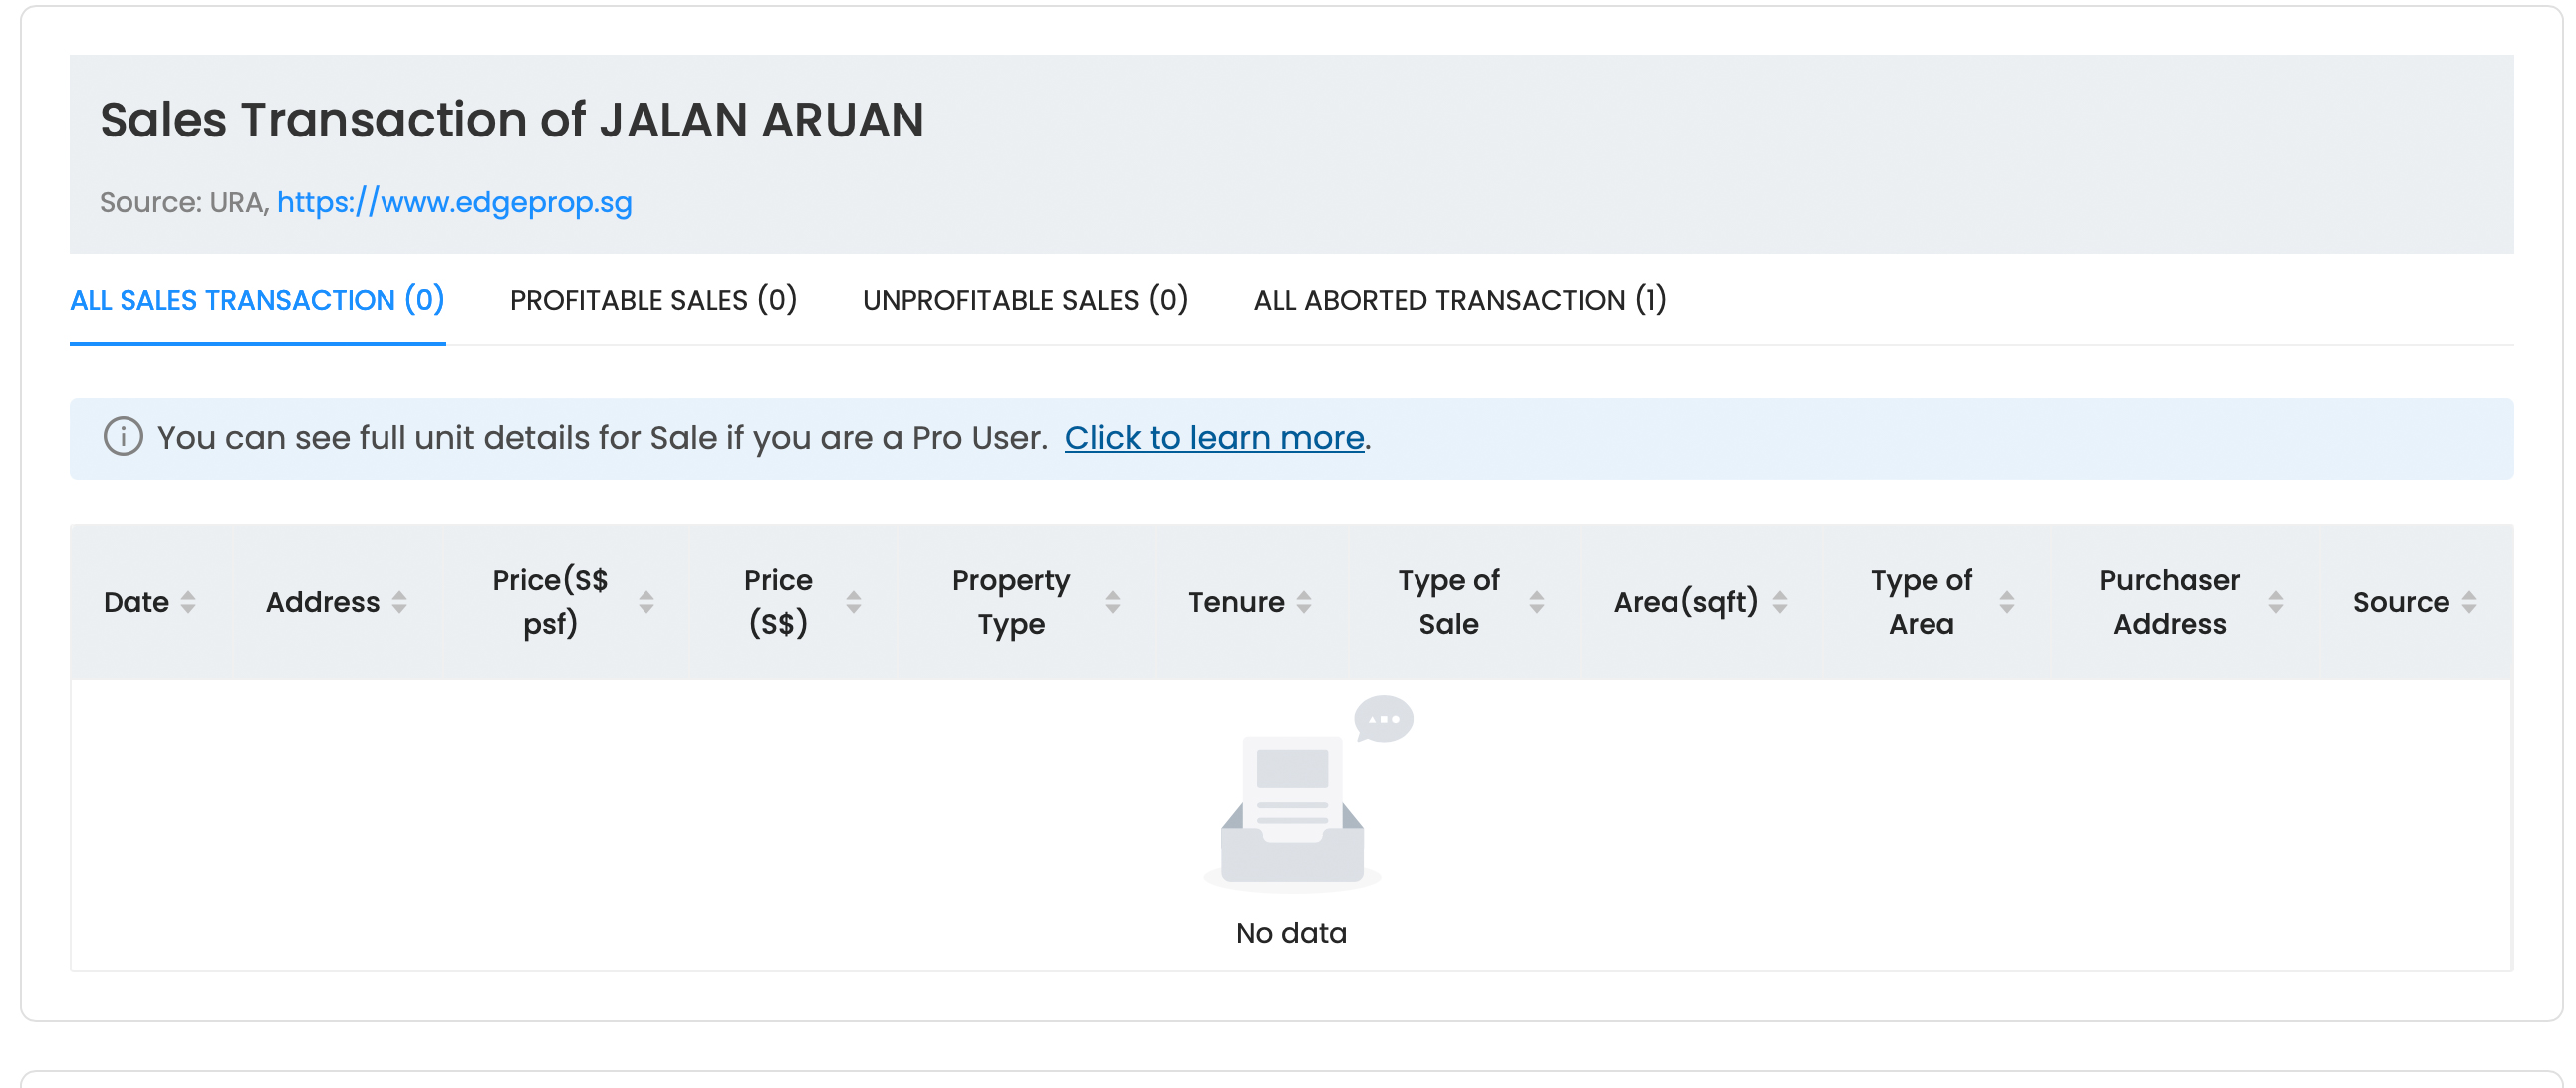Sort by Price (S$ psf) sort icon
Viewport: 2576px width, 1088px height.
click(x=646, y=602)
